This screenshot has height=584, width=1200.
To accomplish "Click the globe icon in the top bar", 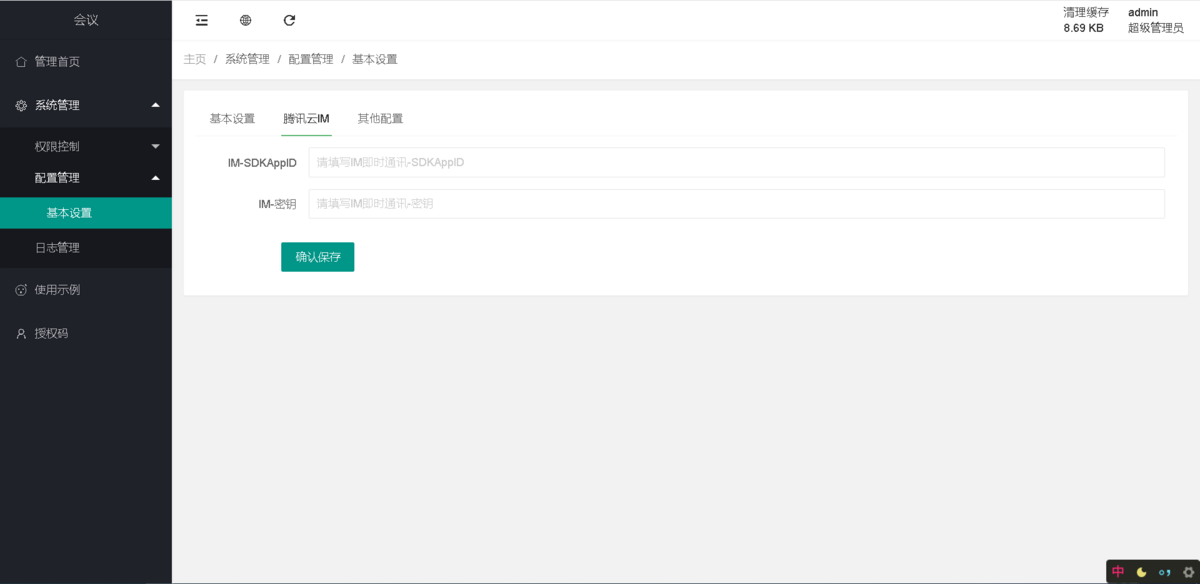I will pos(246,20).
